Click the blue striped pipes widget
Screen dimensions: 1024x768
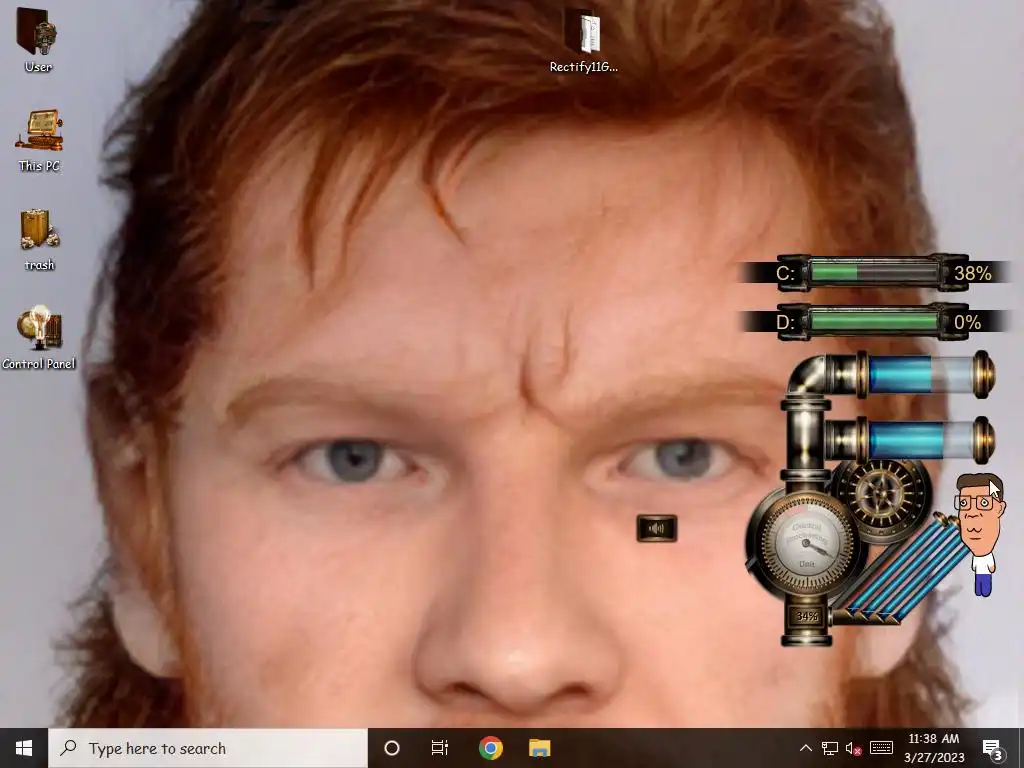coord(904,569)
